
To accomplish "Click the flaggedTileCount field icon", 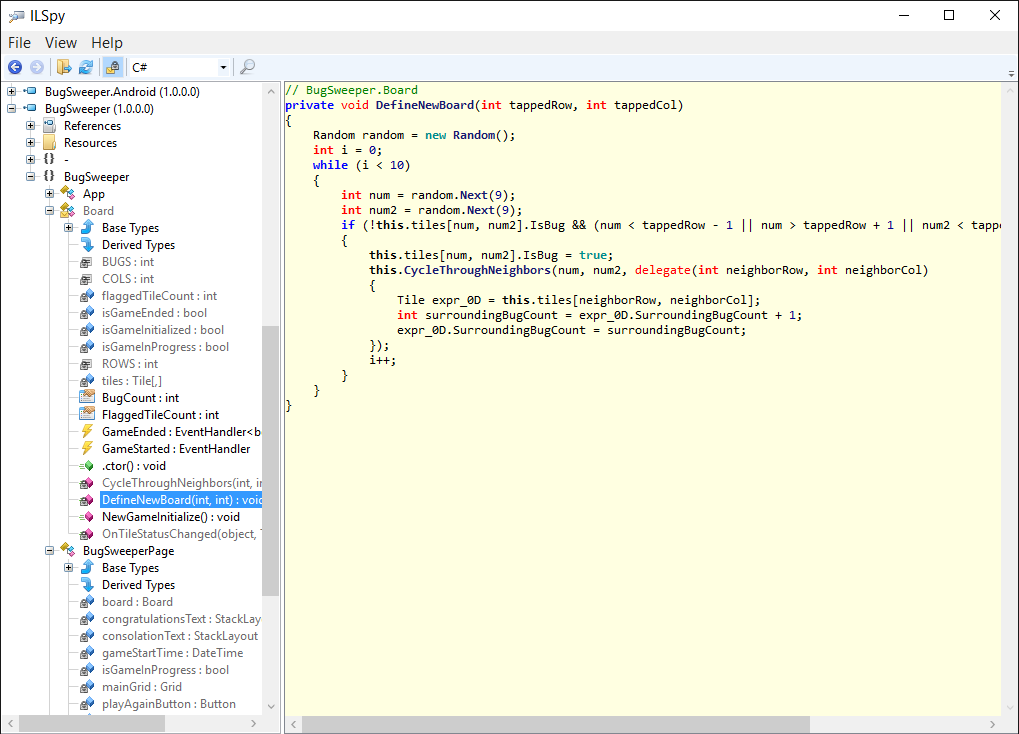I will click(87, 296).
